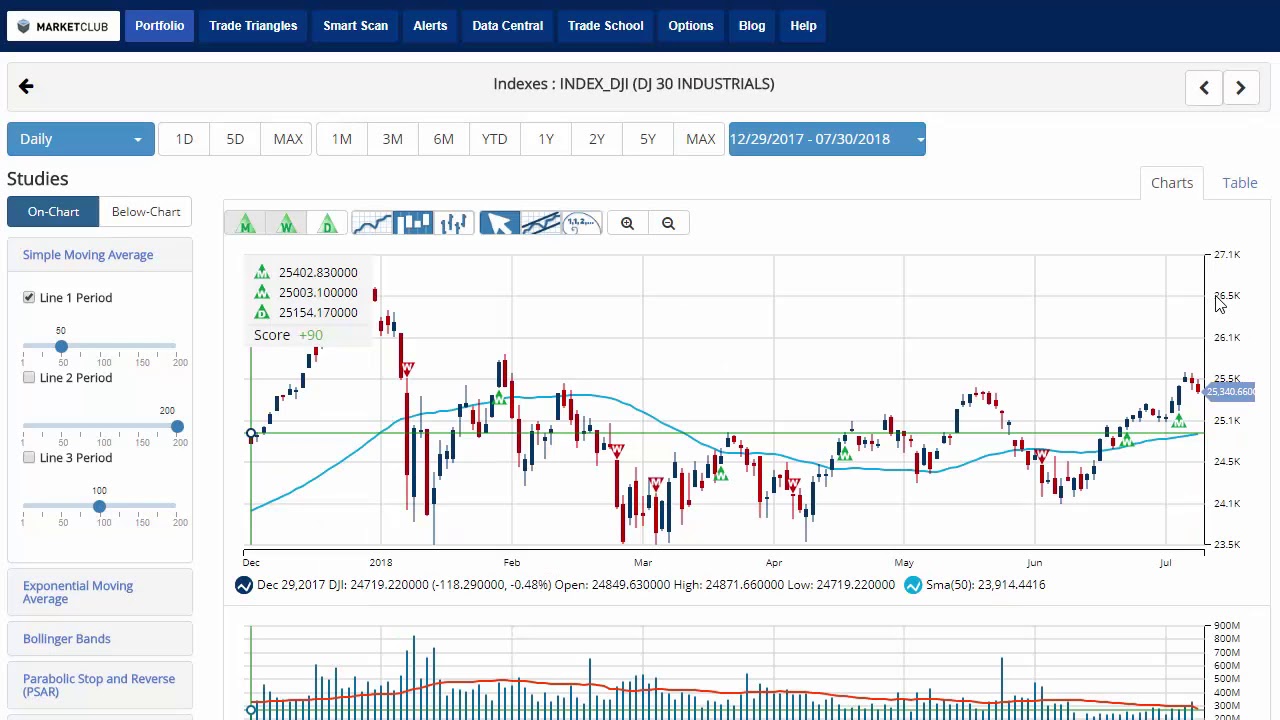Select Below-Chart studies toggle
The height and width of the screenshot is (720, 1280).
point(146,212)
